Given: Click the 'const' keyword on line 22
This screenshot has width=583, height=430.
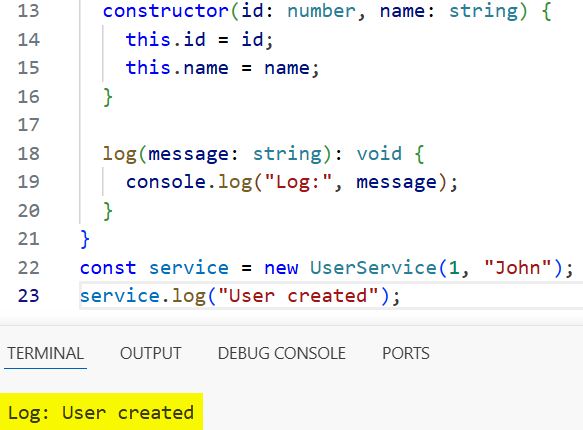Looking at the screenshot, I should pos(108,268).
